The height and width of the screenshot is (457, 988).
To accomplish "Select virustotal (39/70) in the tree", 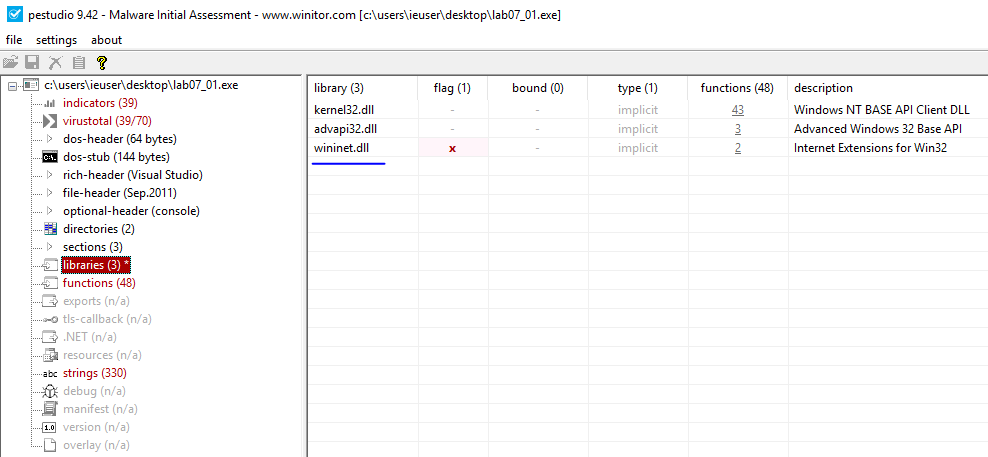I will click(107, 120).
